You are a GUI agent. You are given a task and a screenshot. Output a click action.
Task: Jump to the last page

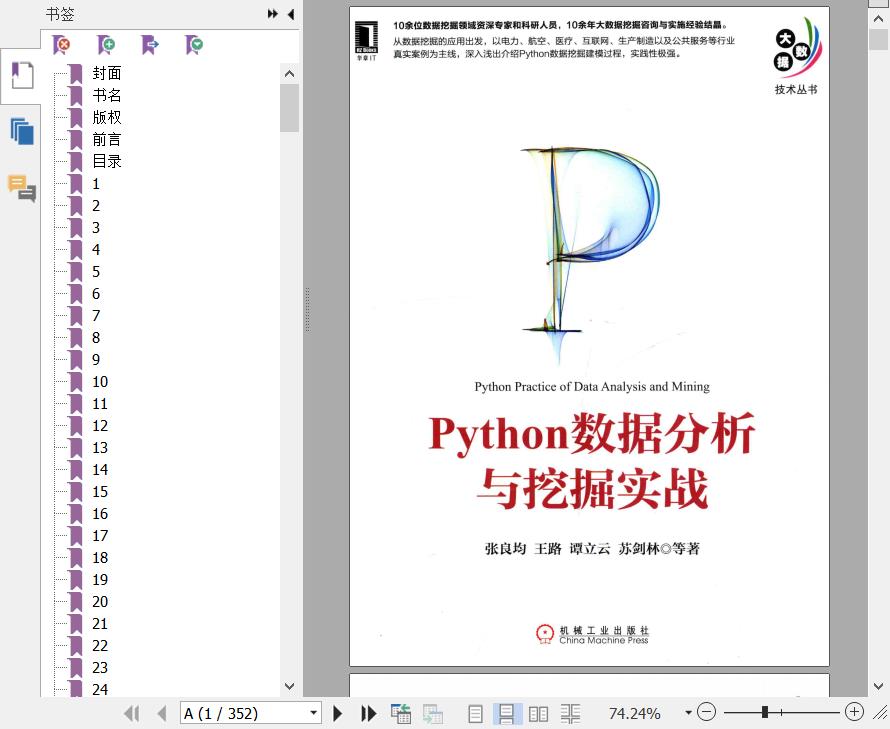pos(369,713)
